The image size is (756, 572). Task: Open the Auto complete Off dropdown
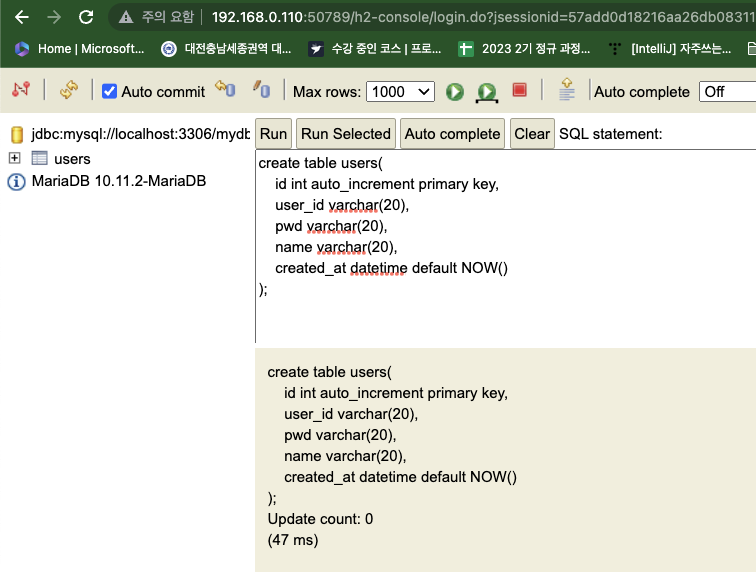727,92
